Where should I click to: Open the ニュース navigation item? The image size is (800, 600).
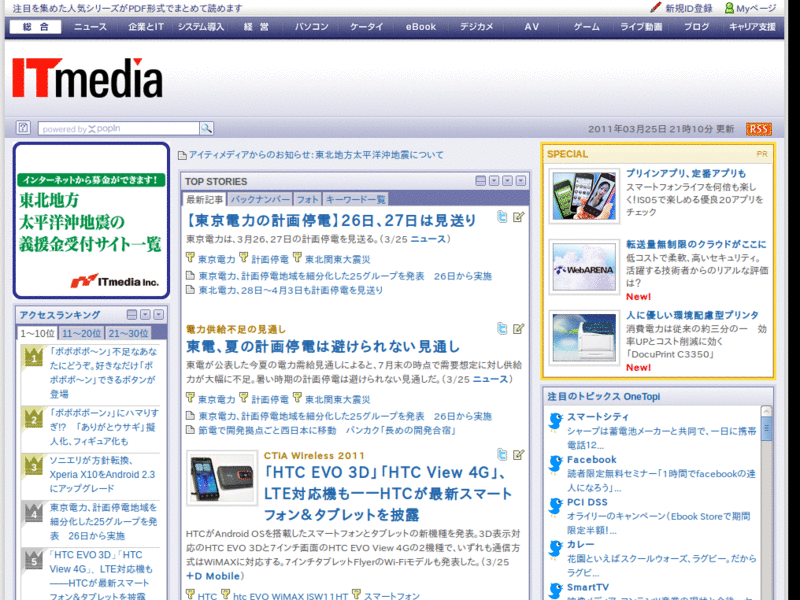[x=90, y=27]
